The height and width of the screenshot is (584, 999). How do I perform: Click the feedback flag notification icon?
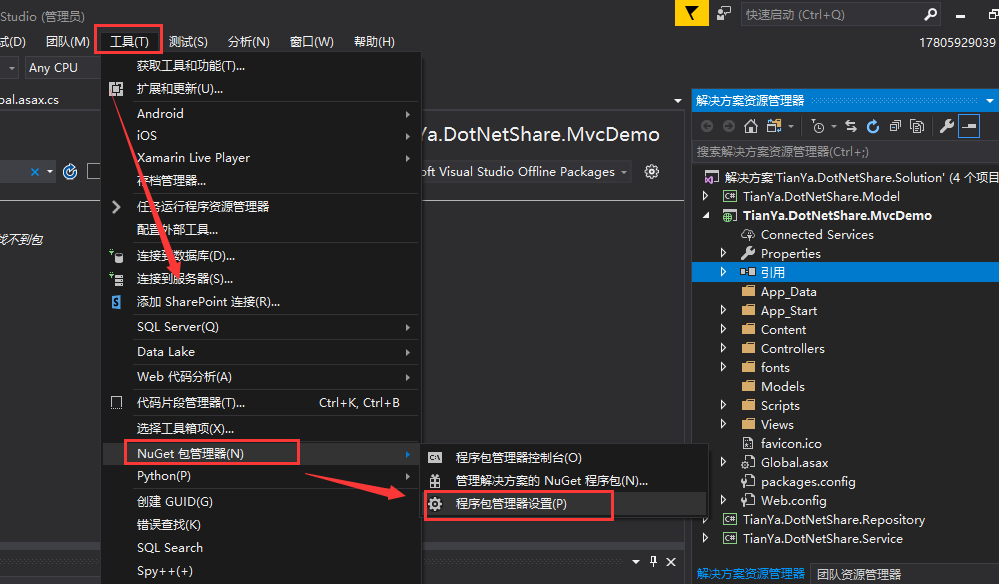692,13
